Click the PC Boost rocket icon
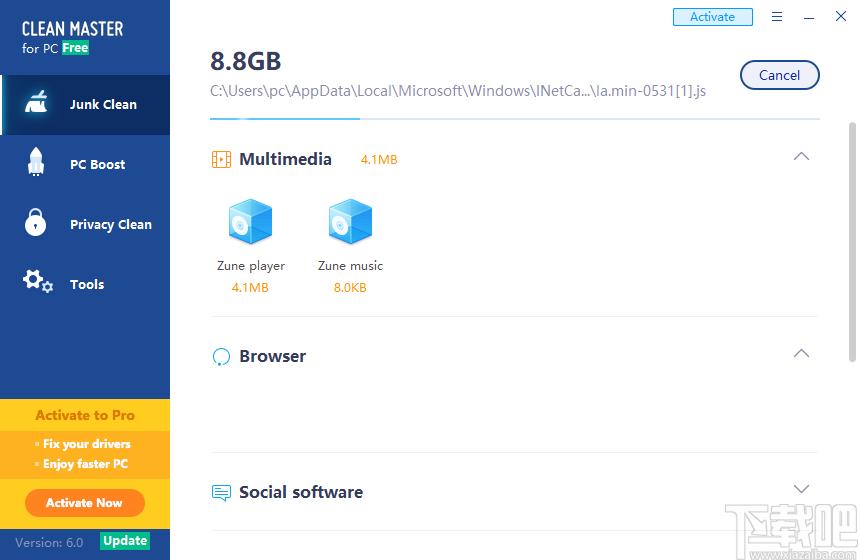 pos(36,161)
